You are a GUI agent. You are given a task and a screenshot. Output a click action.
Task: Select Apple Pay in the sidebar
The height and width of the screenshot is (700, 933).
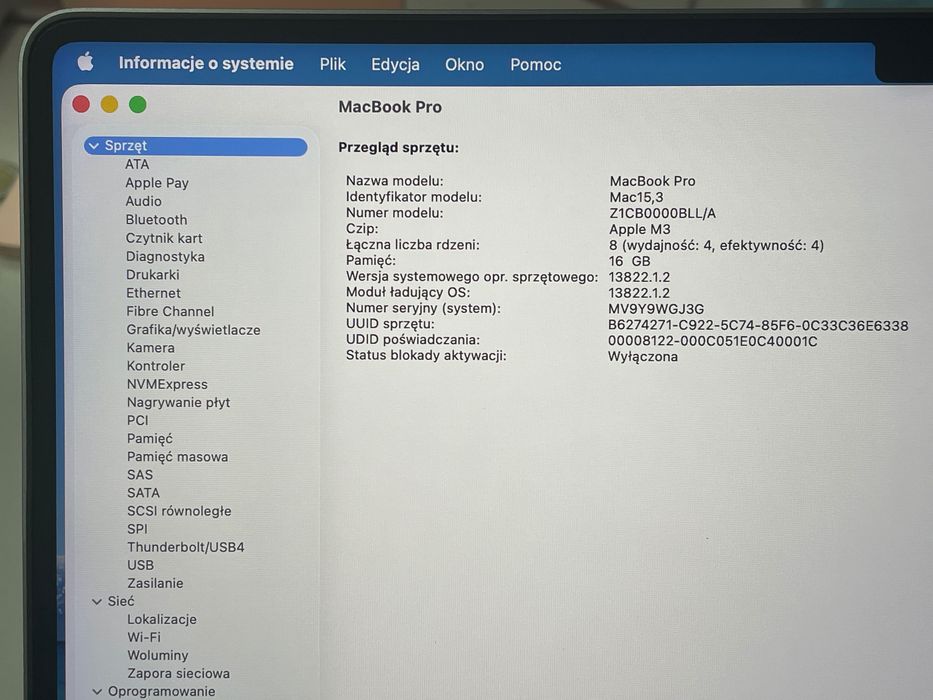(157, 183)
